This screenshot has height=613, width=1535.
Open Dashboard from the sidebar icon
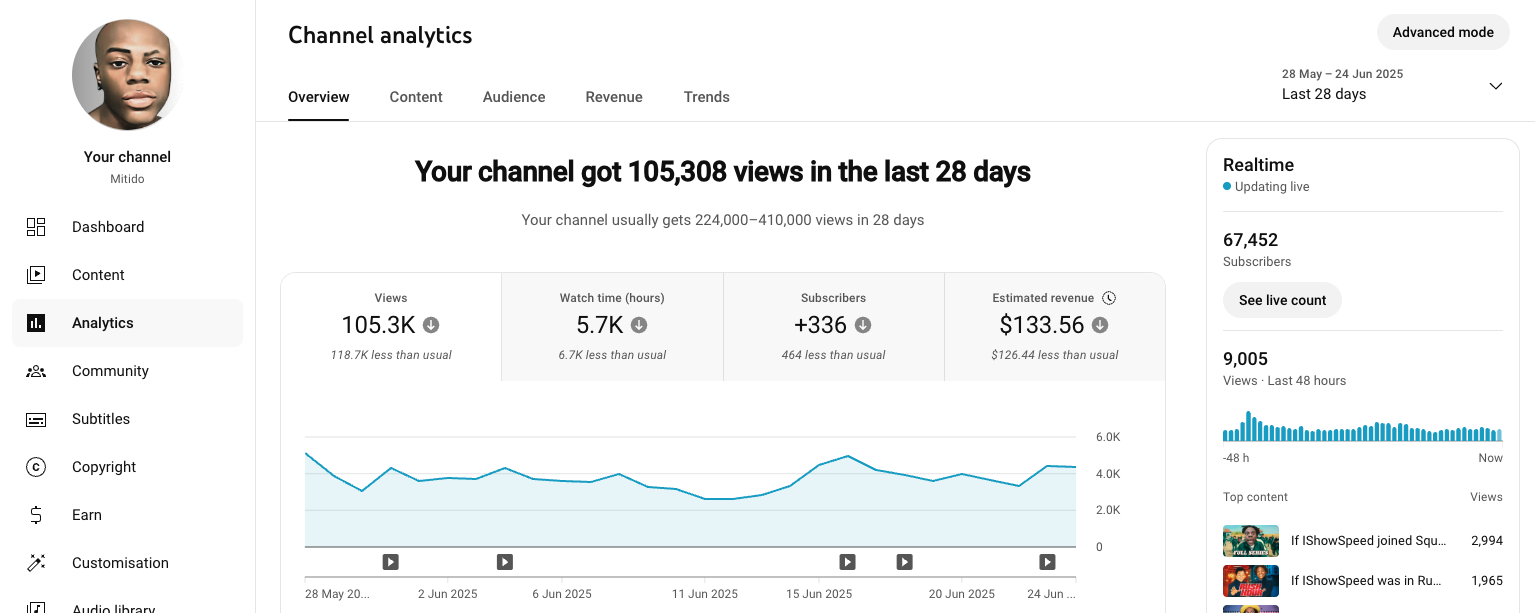coord(36,227)
